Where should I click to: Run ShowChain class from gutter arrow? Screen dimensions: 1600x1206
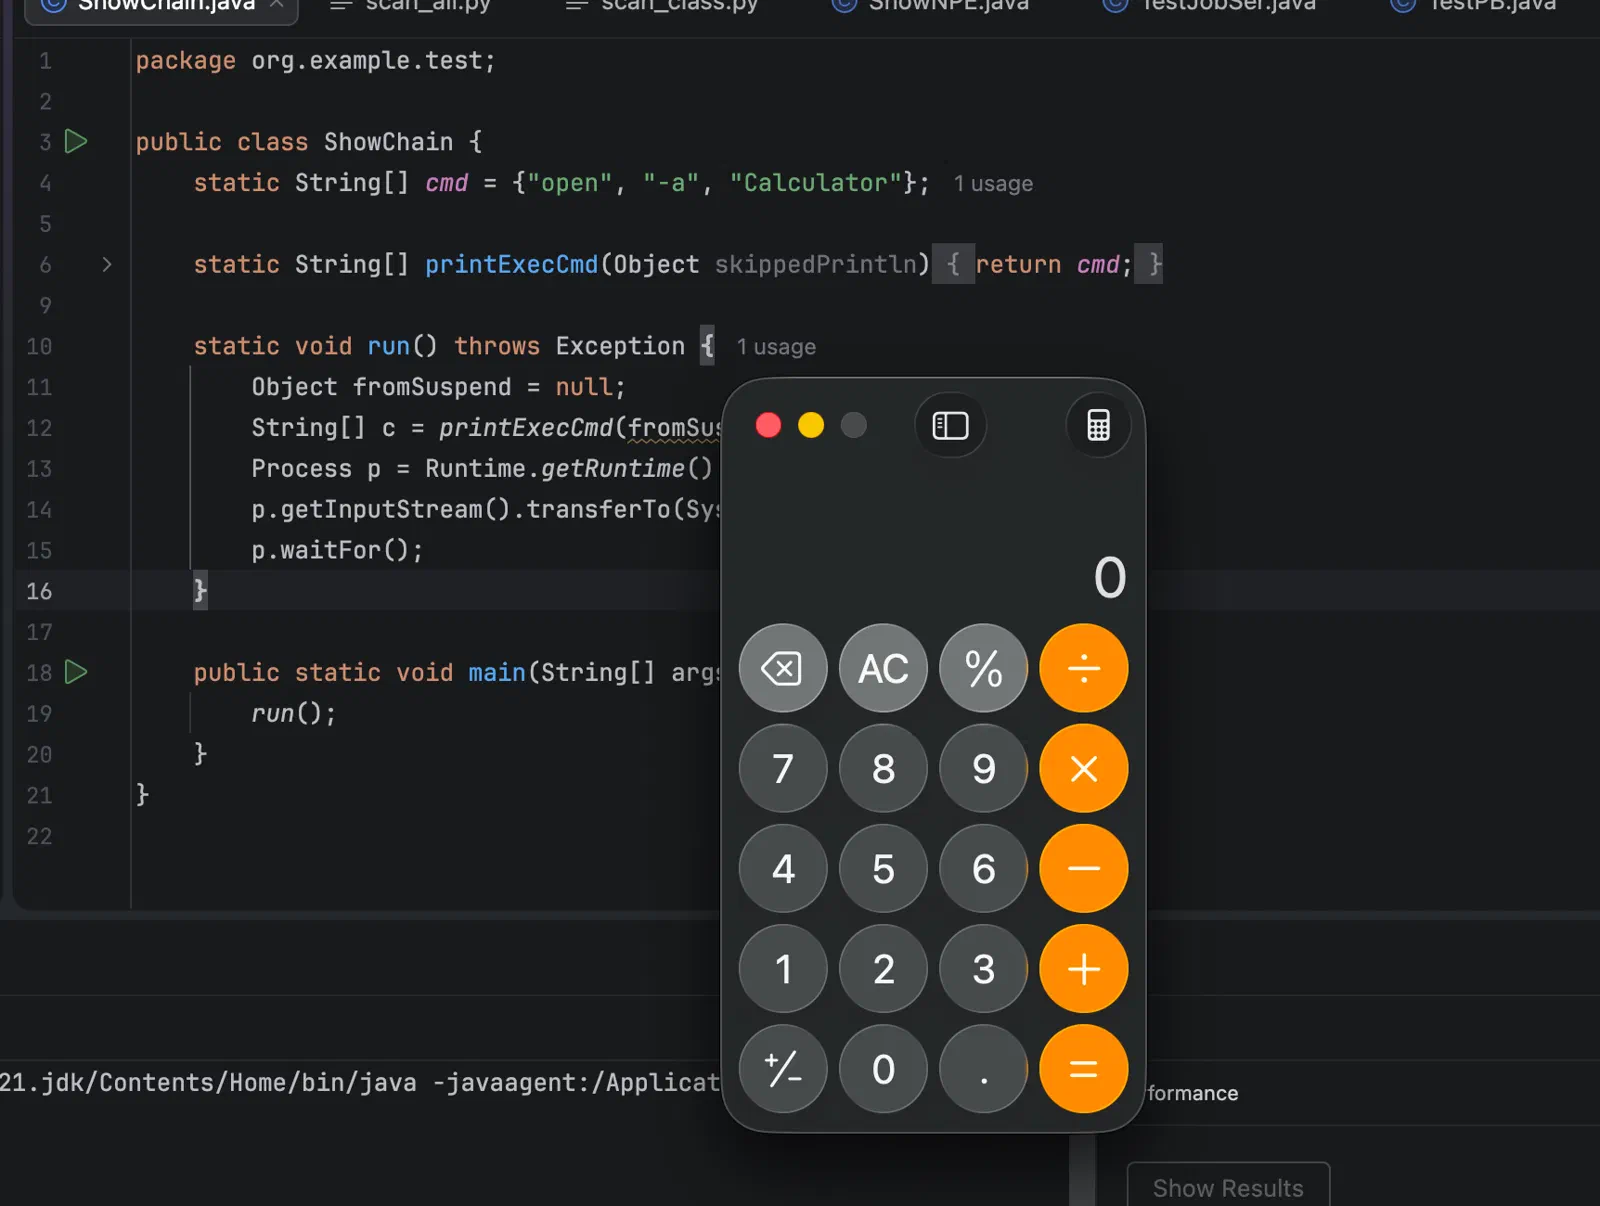76,141
